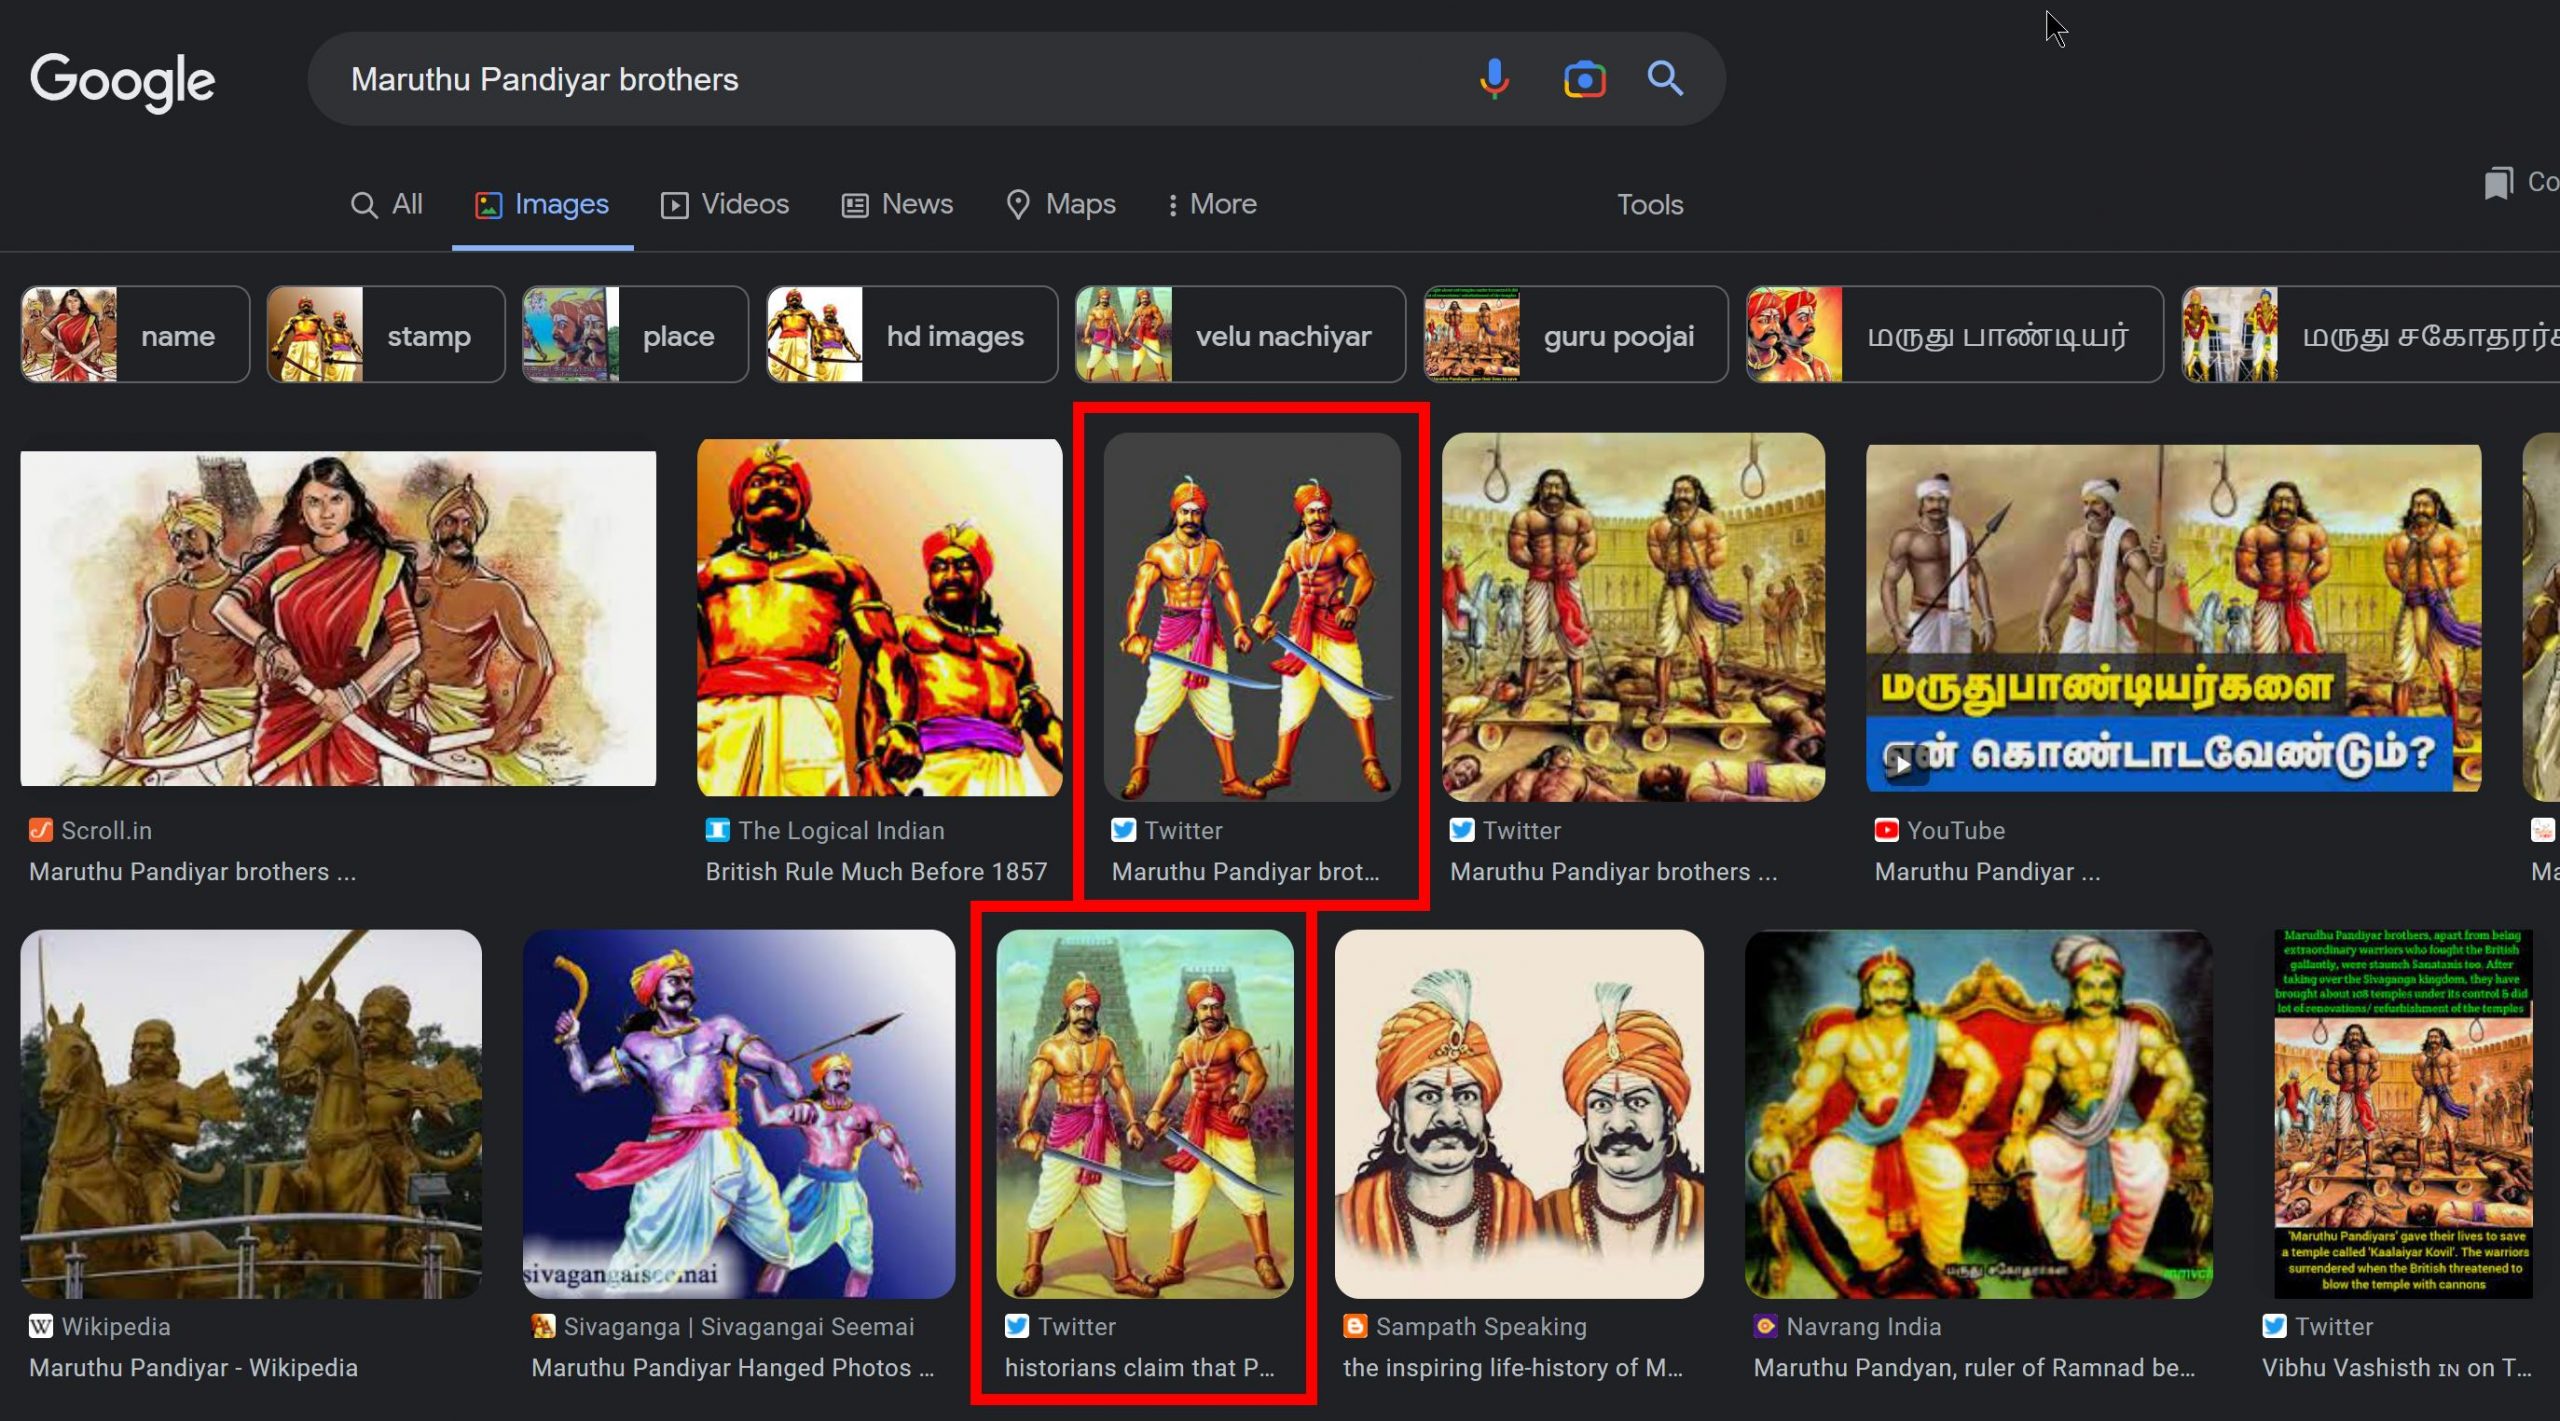The height and width of the screenshot is (1421, 2560).
Task: Select the Images tab
Action: [542, 204]
